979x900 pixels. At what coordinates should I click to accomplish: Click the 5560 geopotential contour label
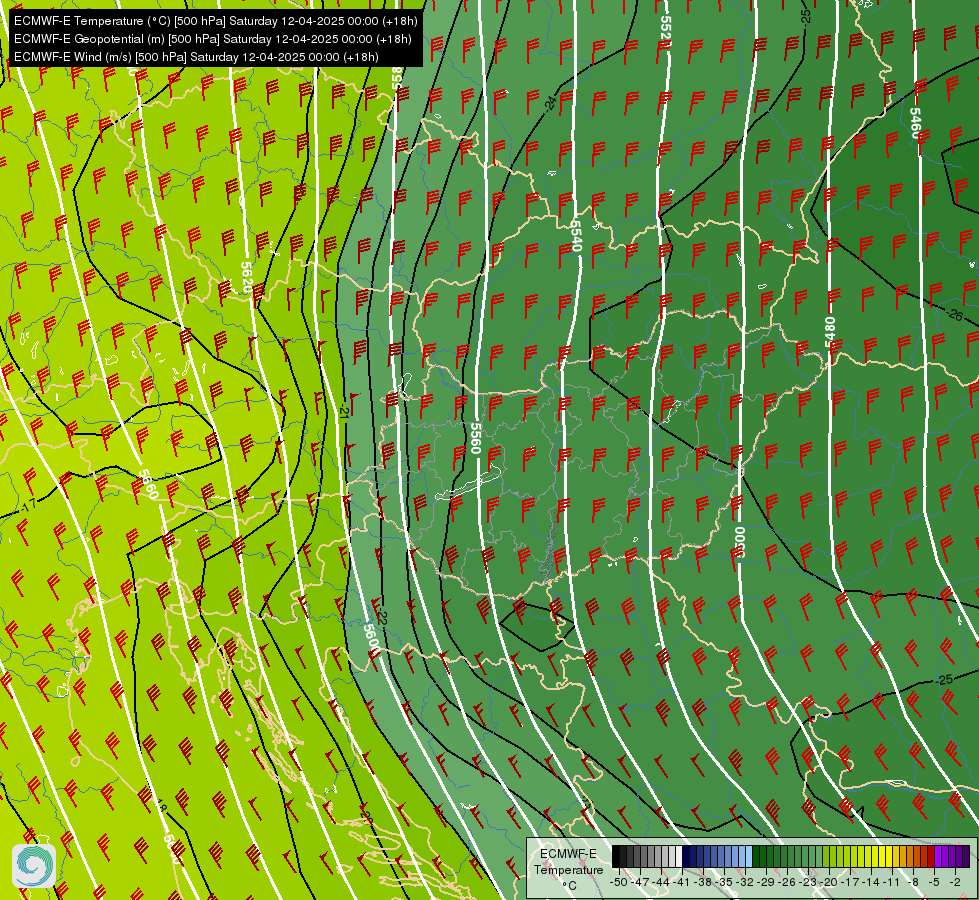[476, 438]
